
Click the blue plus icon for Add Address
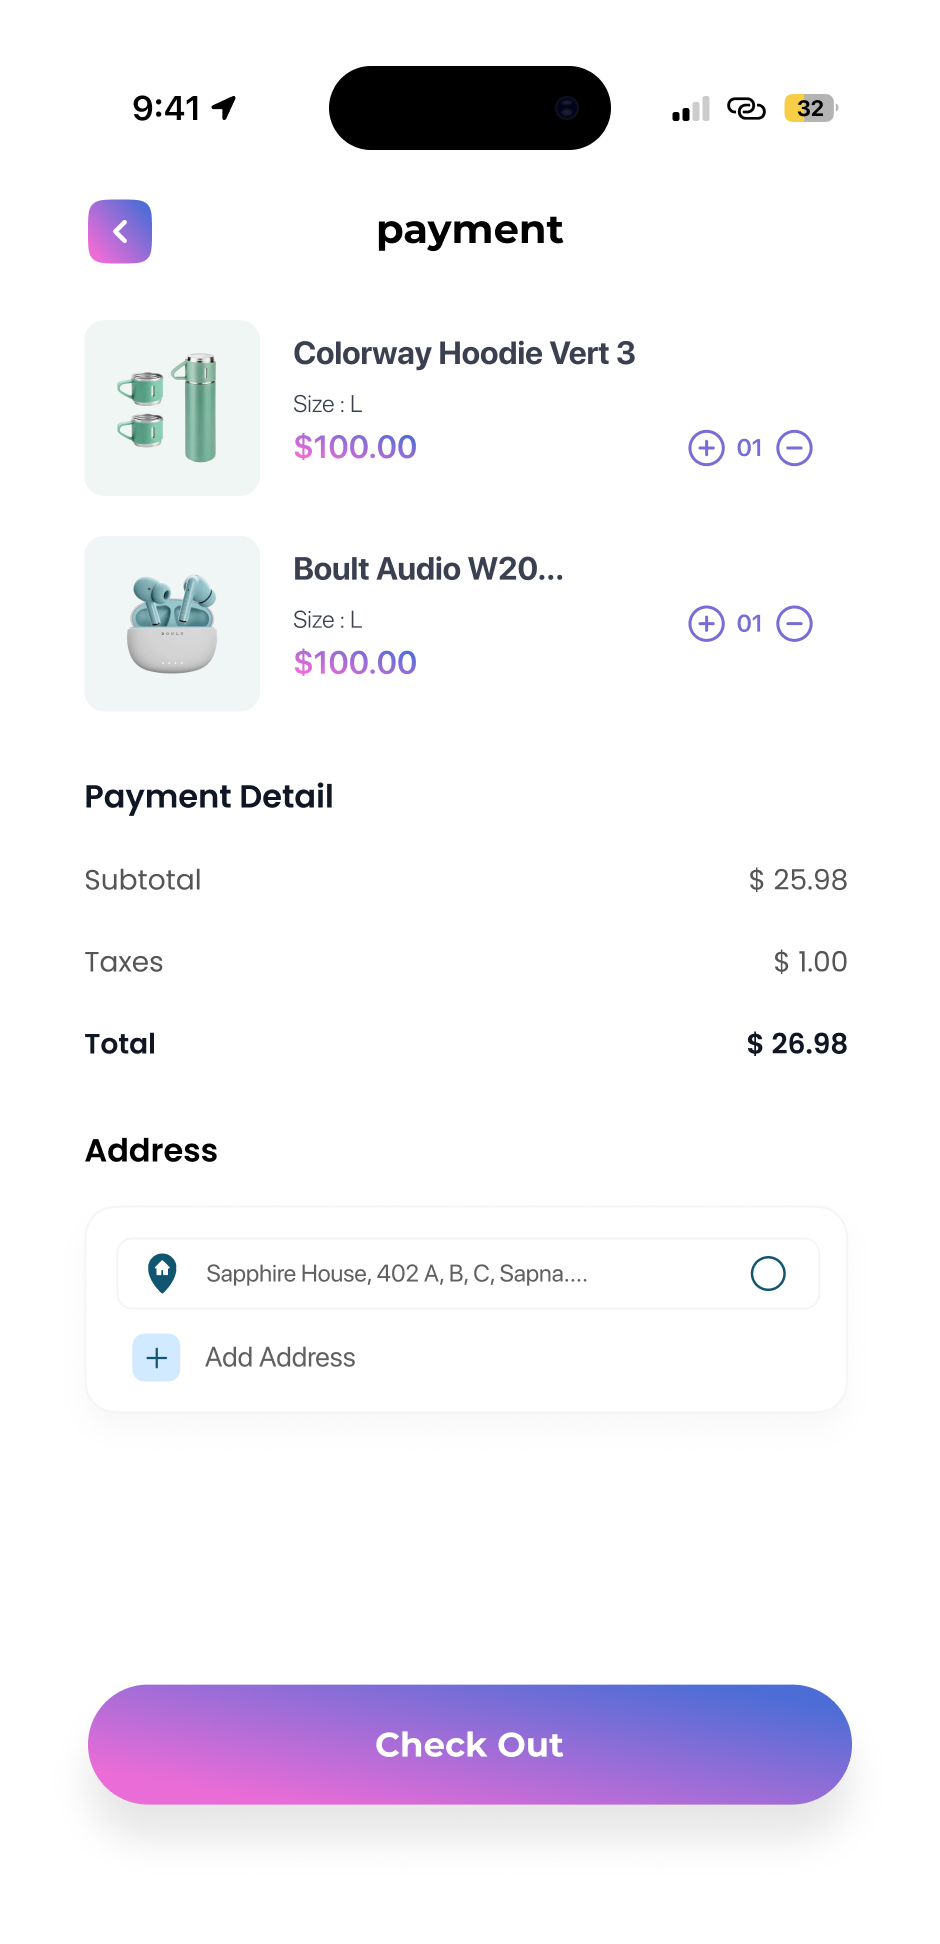[x=157, y=1358]
